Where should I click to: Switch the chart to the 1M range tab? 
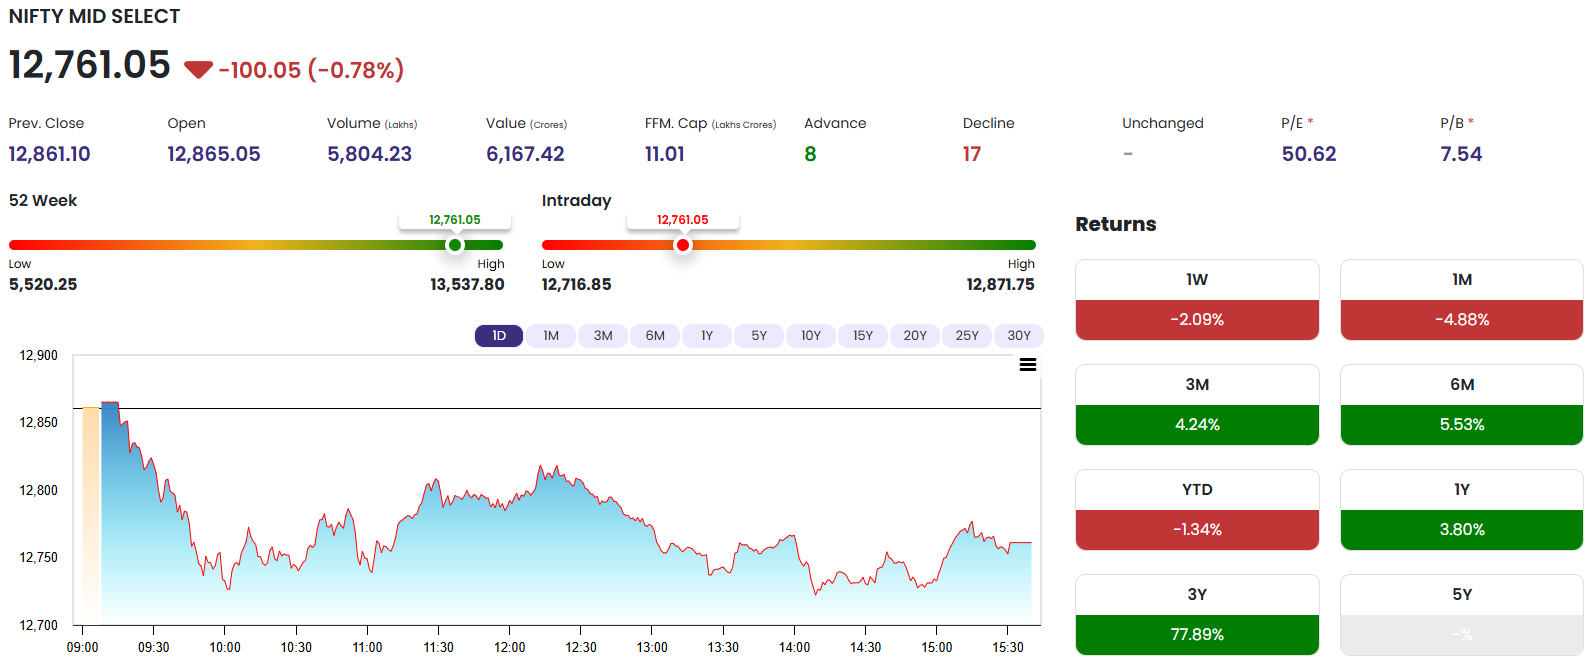(x=551, y=336)
